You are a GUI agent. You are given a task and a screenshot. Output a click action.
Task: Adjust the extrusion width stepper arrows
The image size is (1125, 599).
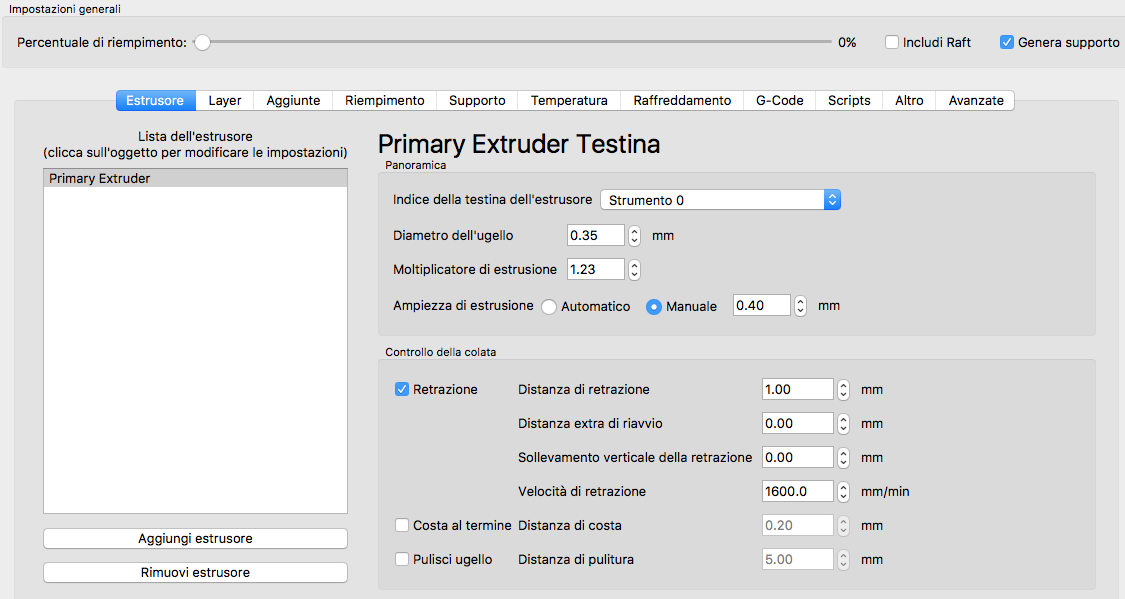coord(800,306)
